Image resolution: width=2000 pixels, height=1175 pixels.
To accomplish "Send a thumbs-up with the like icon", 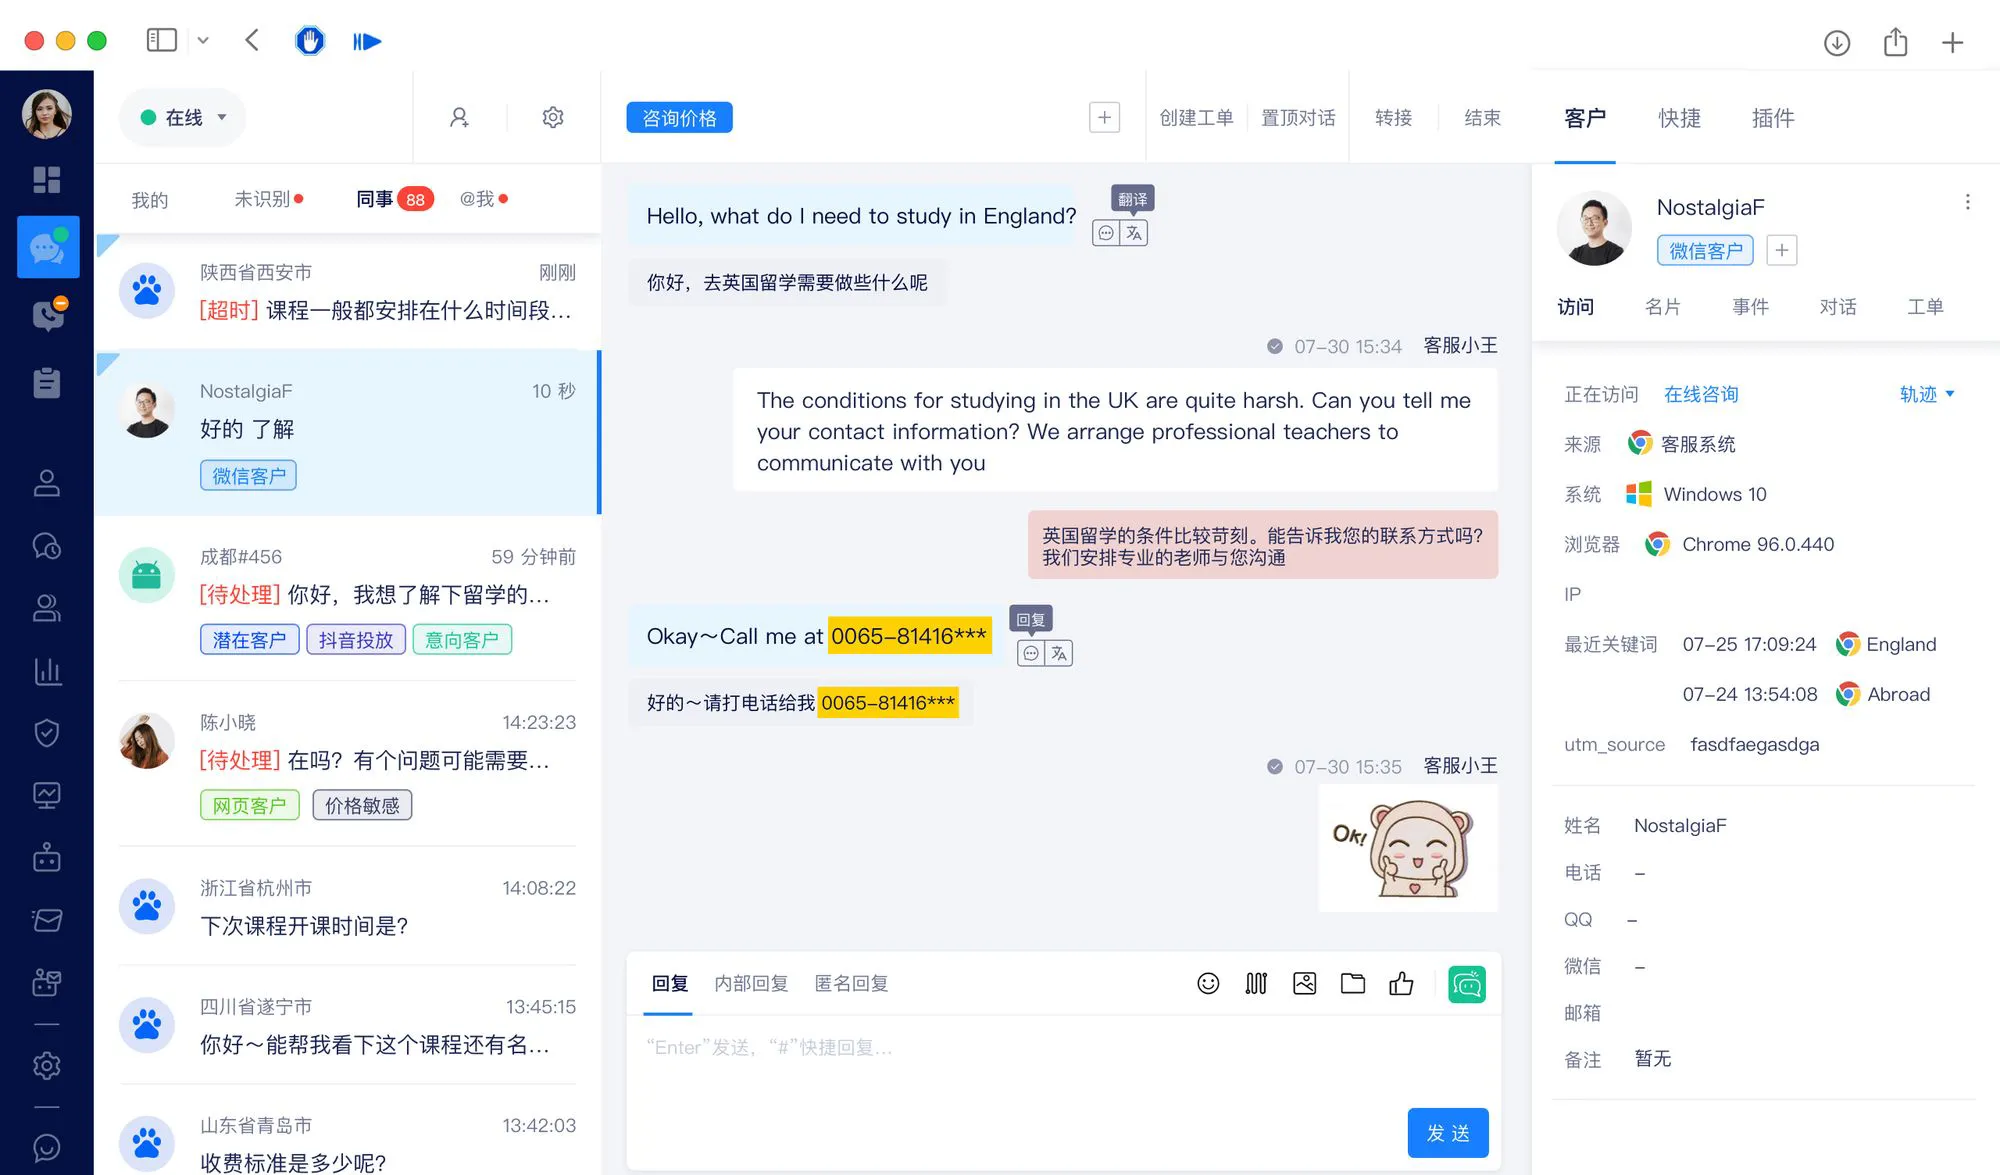I will (x=1400, y=983).
